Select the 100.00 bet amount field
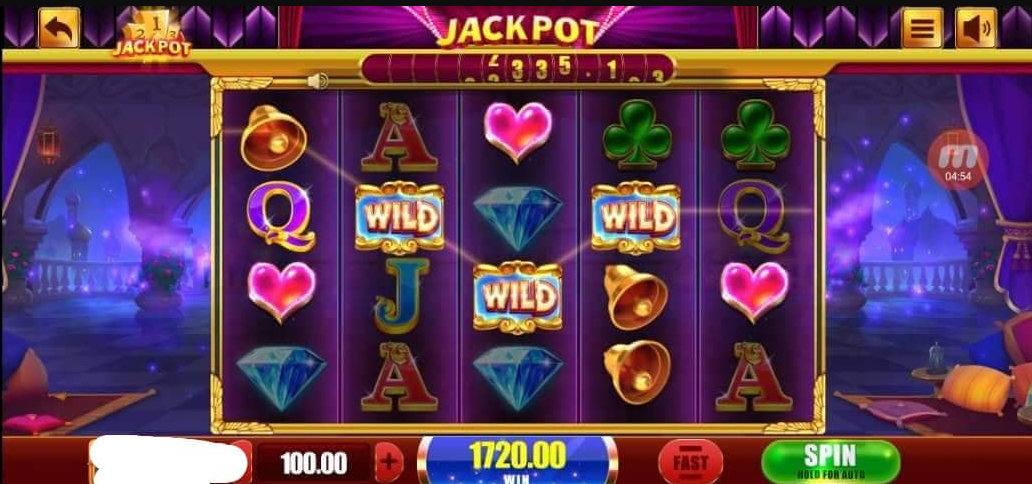This screenshot has width=1032, height=484. click(313, 463)
